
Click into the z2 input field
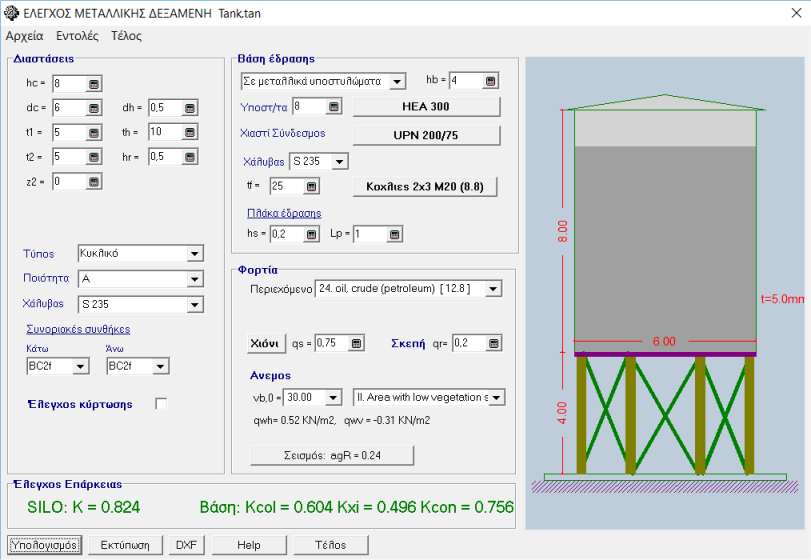[68, 181]
